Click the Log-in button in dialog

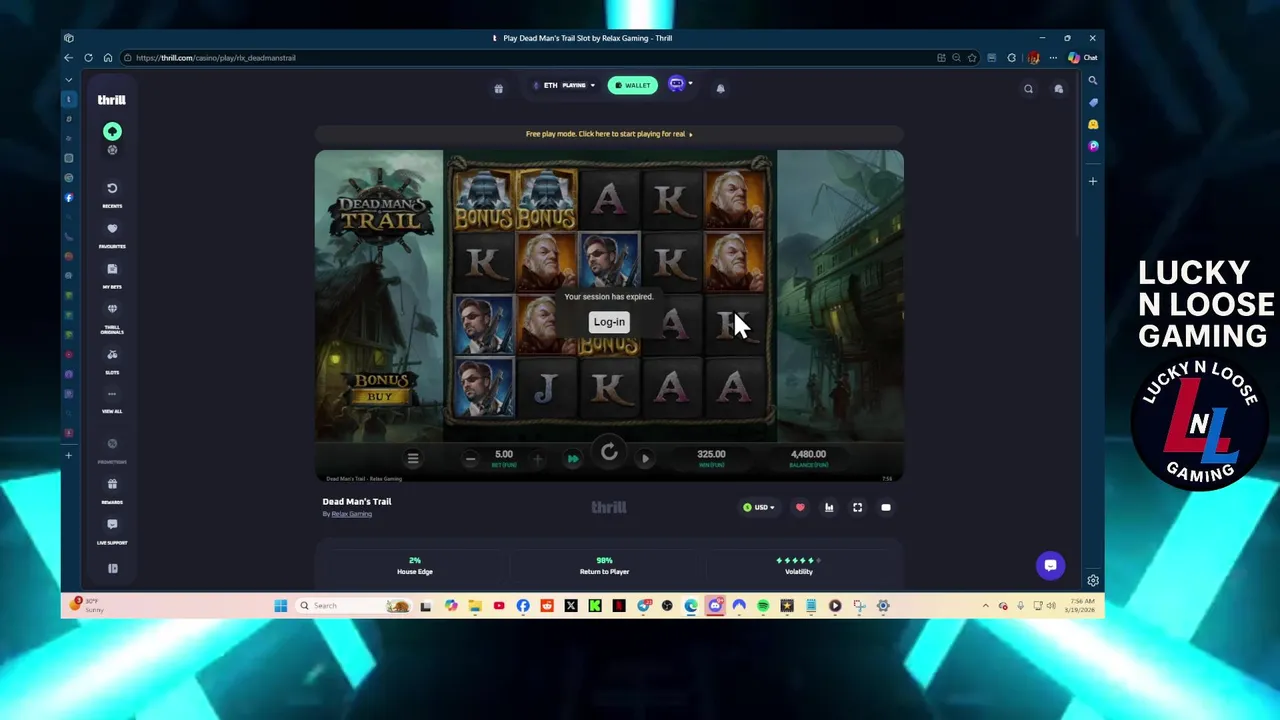(x=609, y=322)
